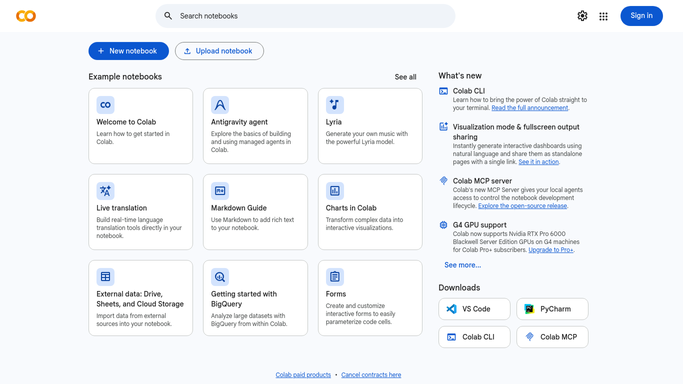Open the Markdown Guide notebook title
Screen dimensions: 683x384
pos(239,208)
